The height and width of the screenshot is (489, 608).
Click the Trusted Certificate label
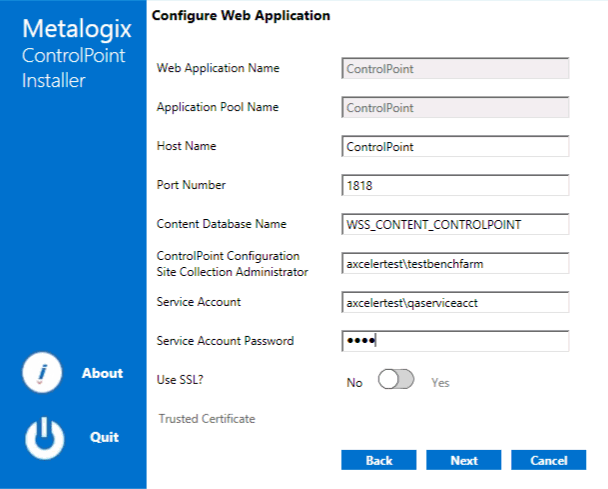click(207, 418)
